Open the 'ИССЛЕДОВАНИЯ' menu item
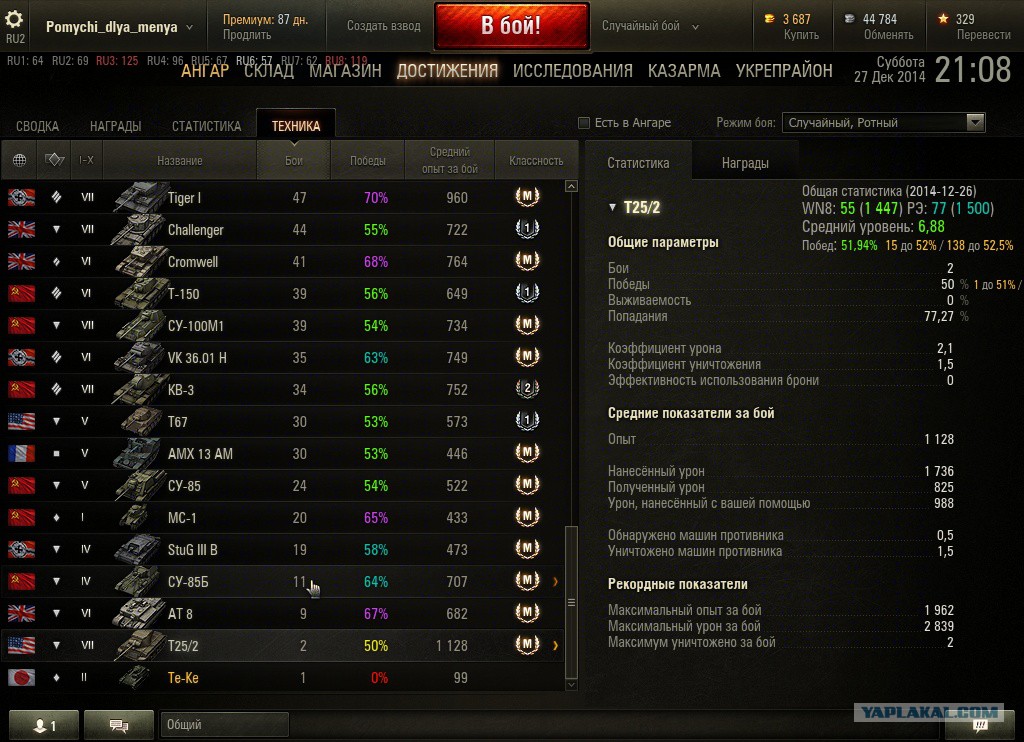Viewport: 1024px width, 742px height. (573, 71)
